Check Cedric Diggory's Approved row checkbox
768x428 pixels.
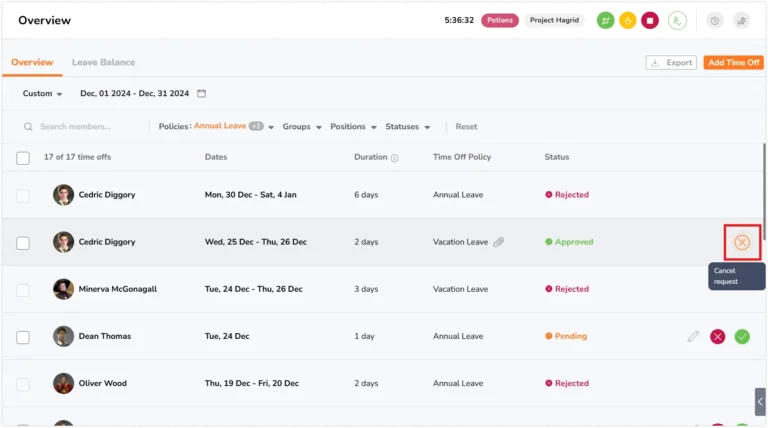[23, 243]
